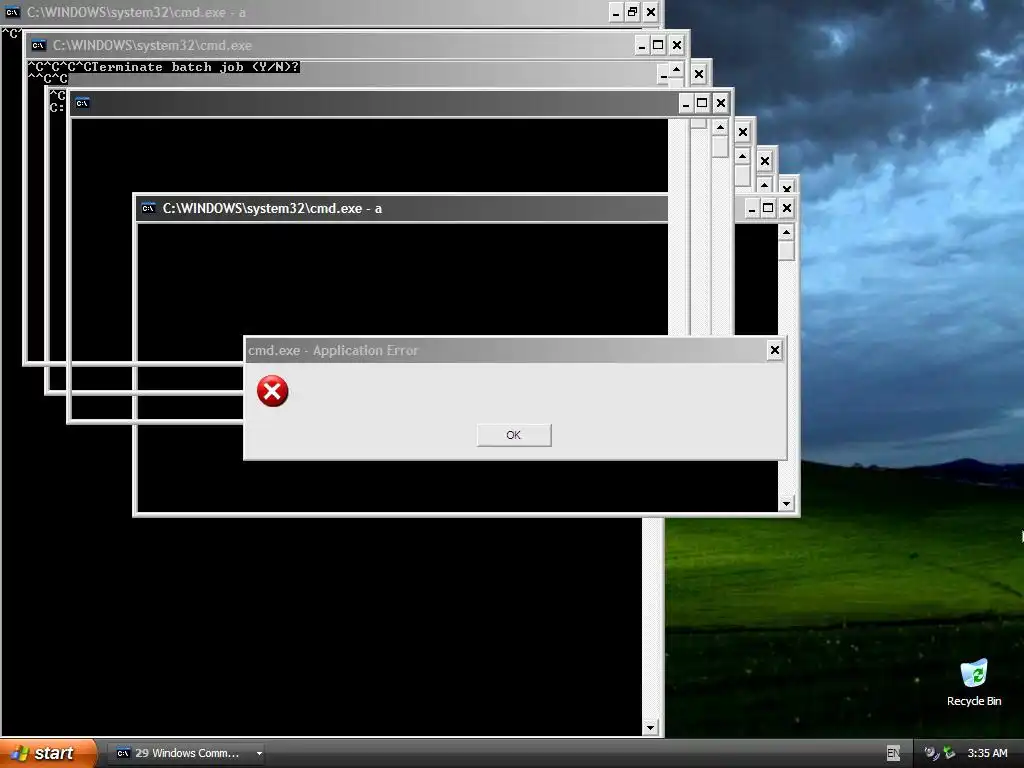Open the system menu icon of the front cmd.exe - a window
The width and height of the screenshot is (1024, 768).
pos(148,208)
